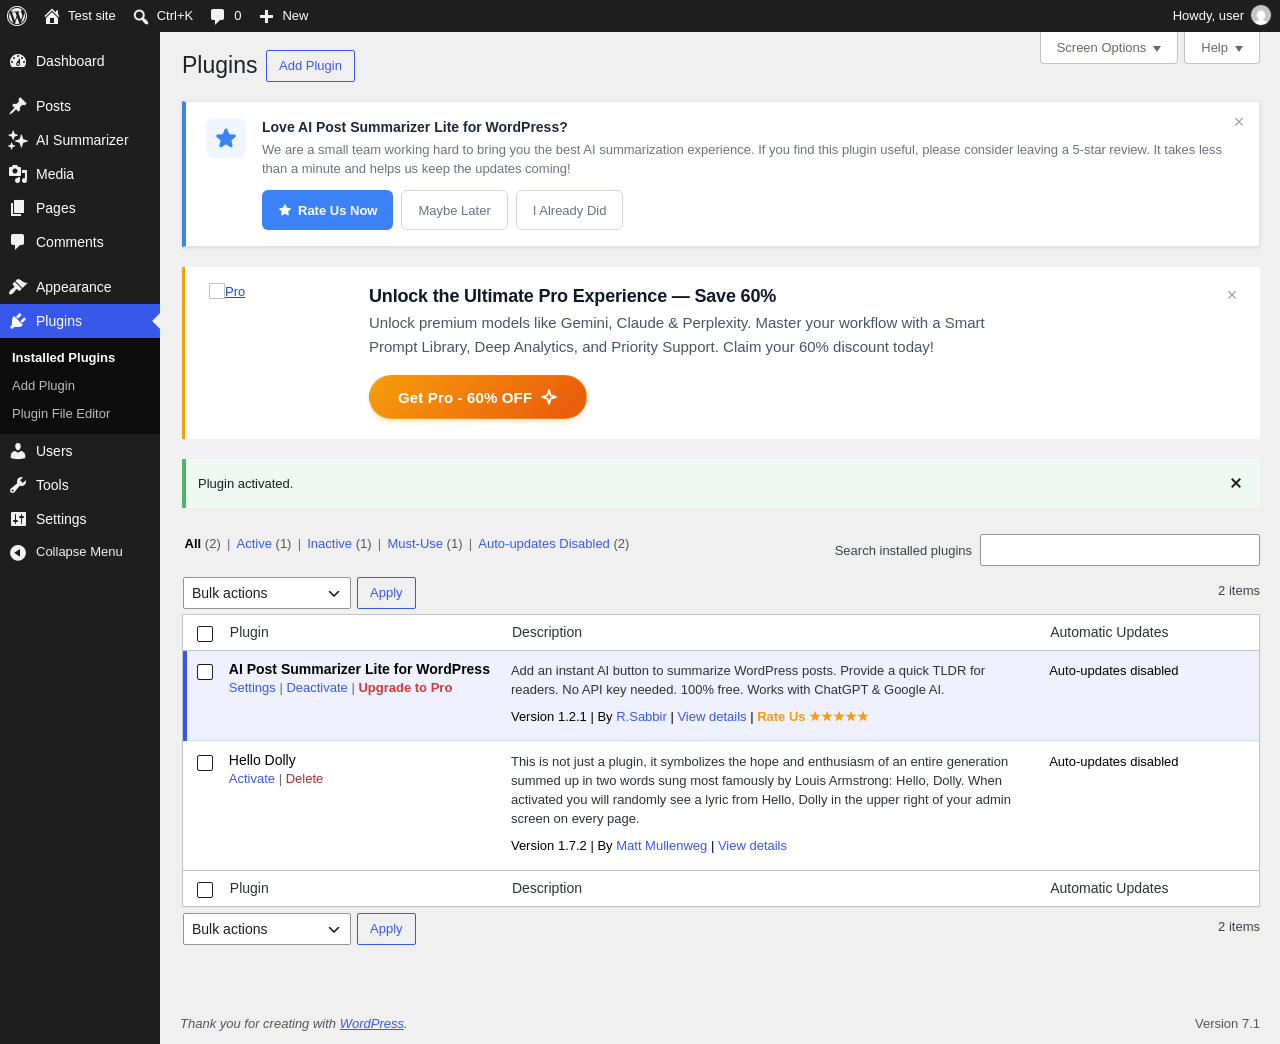Image resolution: width=1280 pixels, height=1044 pixels.
Task: Click the Collapse Menu arrow icon
Action: [18, 552]
